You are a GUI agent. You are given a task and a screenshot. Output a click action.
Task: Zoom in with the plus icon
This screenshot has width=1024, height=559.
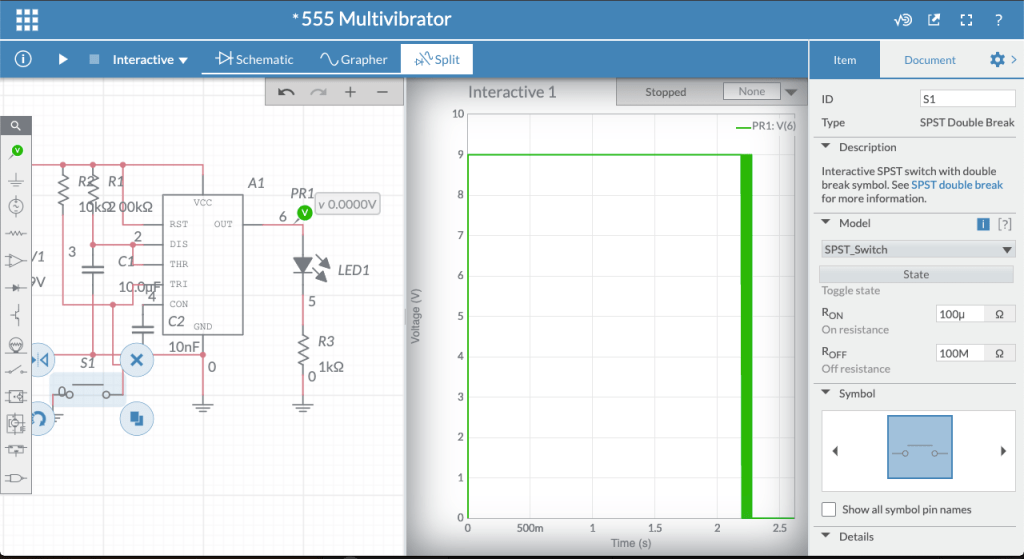coord(350,92)
